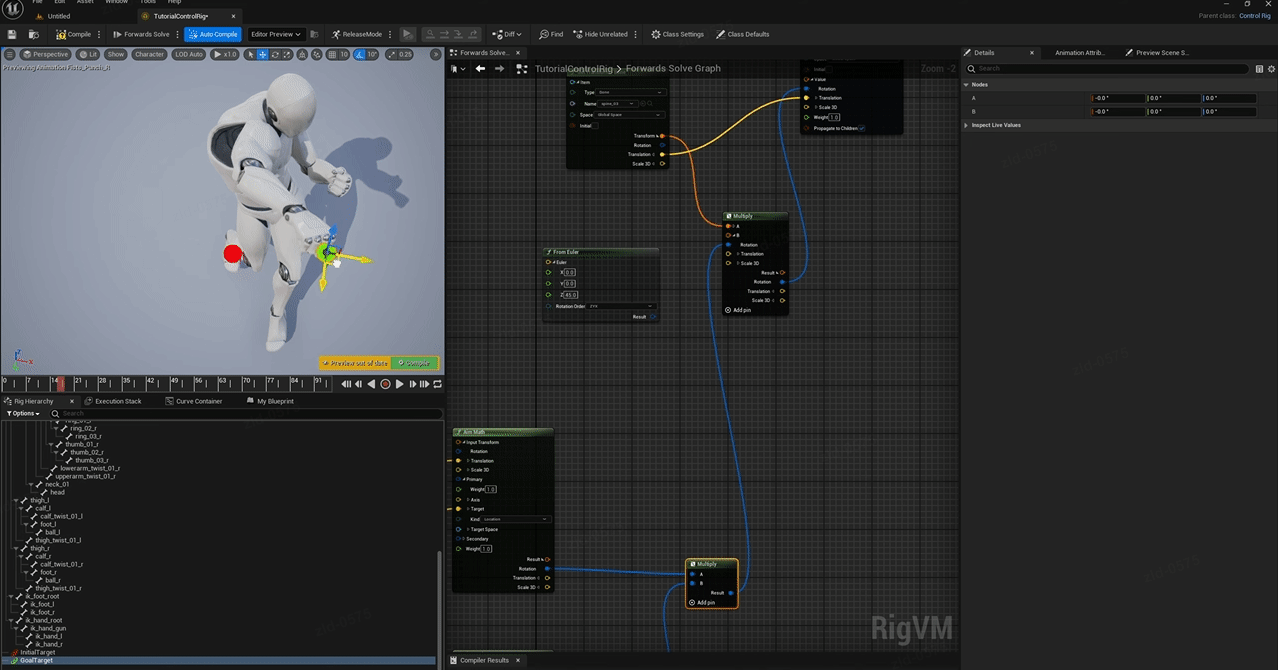The image size is (1278, 670).
Task: Choose the Rotate gizmo tool
Action: (275, 54)
